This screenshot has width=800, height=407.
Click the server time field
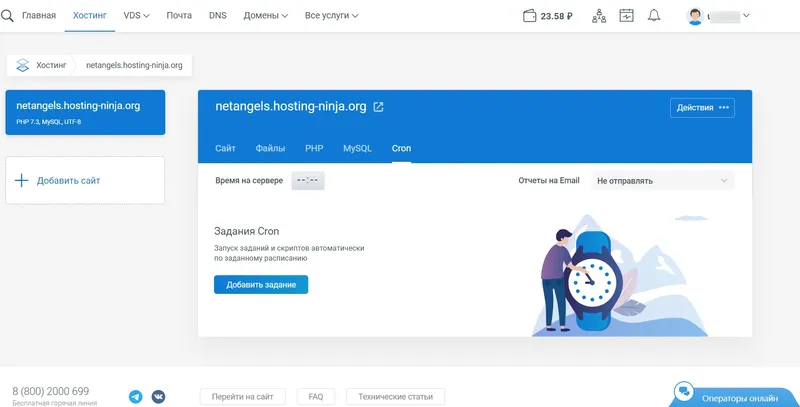point(308,181)
